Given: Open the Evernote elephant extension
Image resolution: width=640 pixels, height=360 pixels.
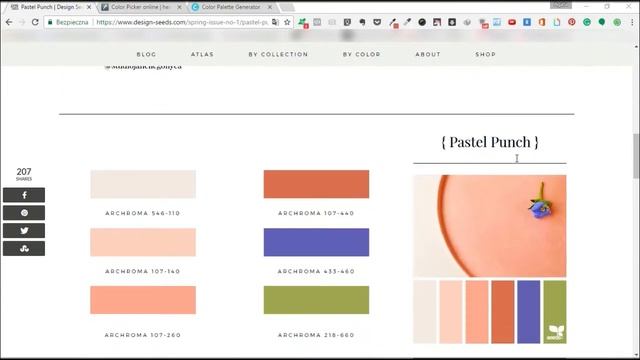Looking at the screenshot, I should (x=362, y=22).
